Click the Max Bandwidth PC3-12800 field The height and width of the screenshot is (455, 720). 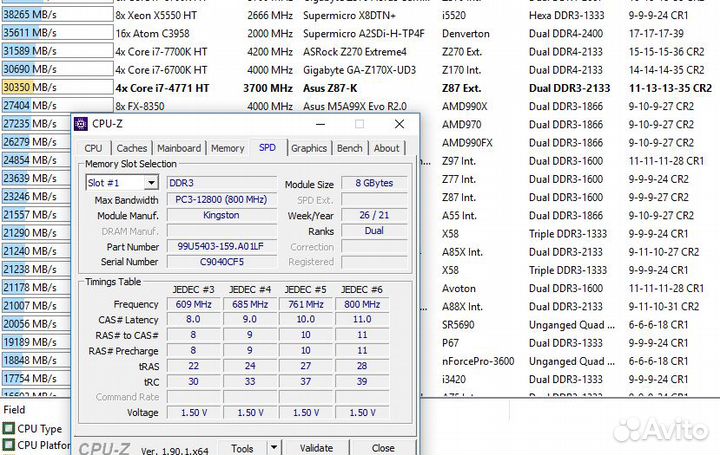coord(222,200)
